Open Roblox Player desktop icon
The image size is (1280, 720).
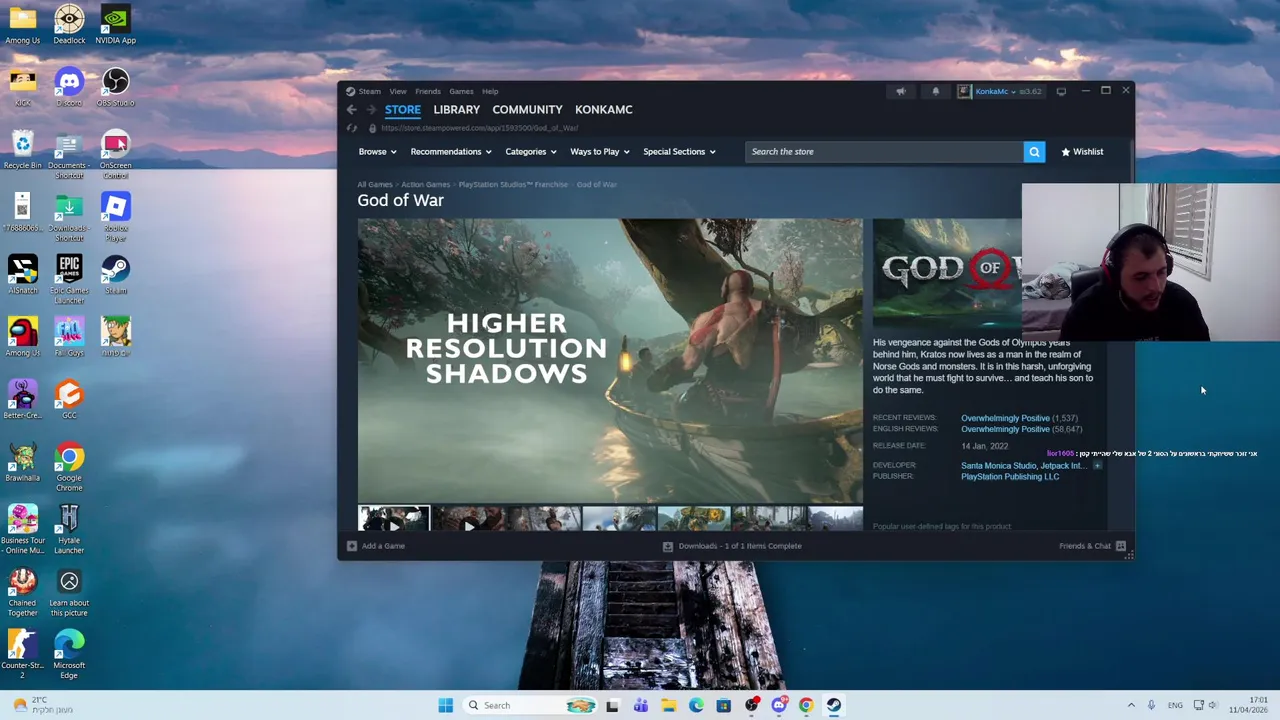point(115,217)
